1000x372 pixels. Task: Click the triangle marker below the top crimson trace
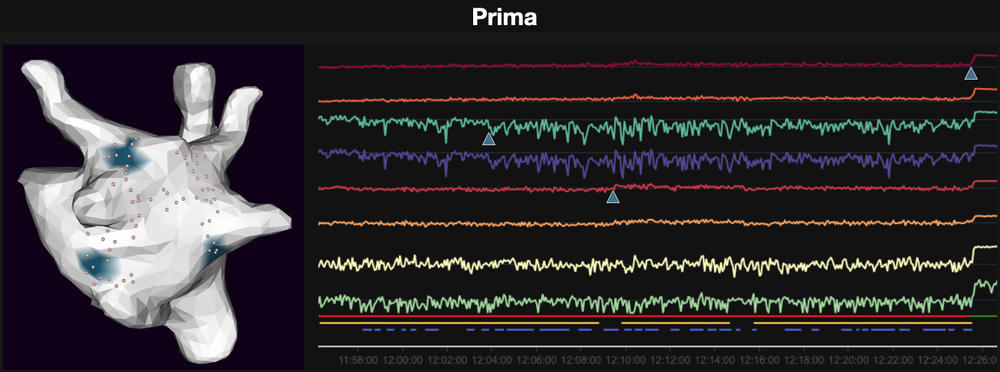[x=971, y=73]
